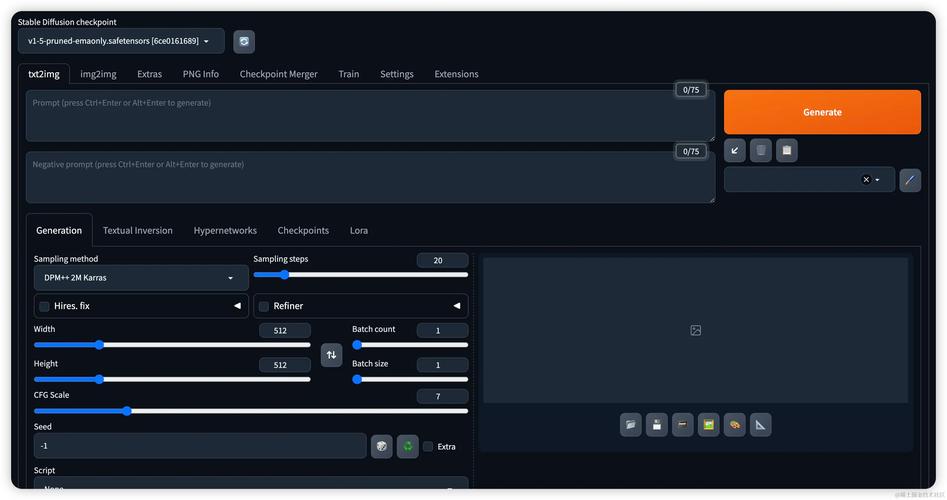Click the CFG Scale value box

click(x=442, y=396)
